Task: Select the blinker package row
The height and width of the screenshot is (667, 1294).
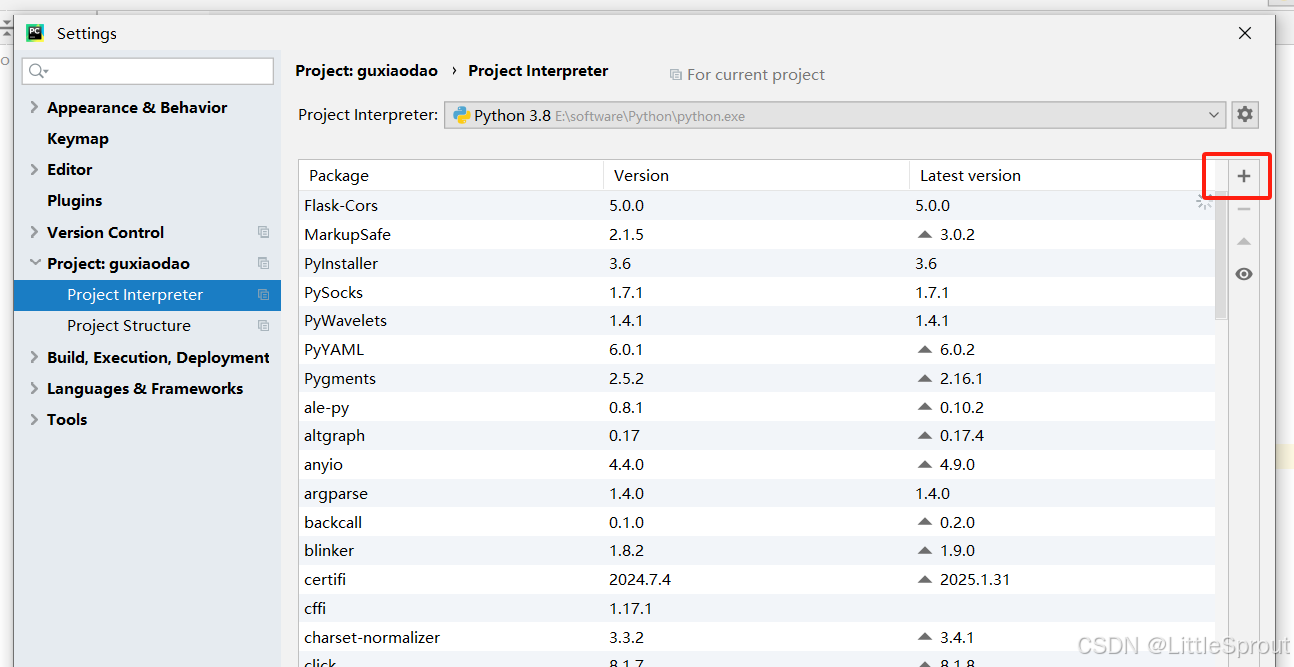Action: [x=757, y=551]
